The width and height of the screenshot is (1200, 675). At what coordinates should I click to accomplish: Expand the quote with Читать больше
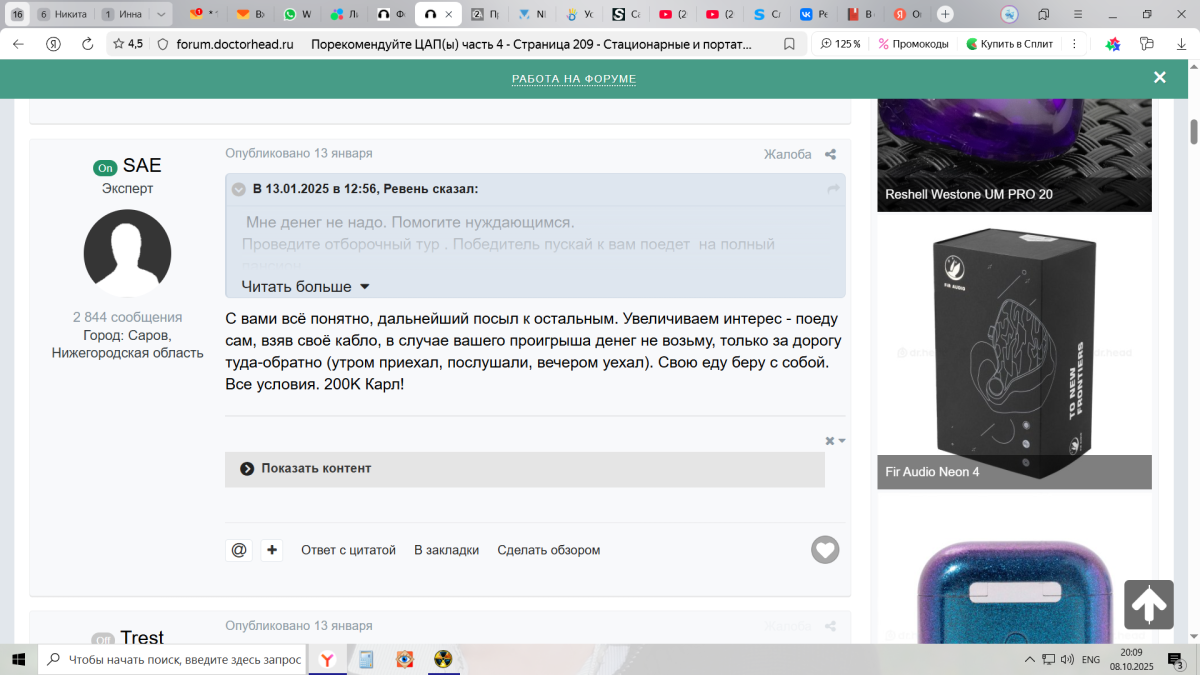[305, 287]
